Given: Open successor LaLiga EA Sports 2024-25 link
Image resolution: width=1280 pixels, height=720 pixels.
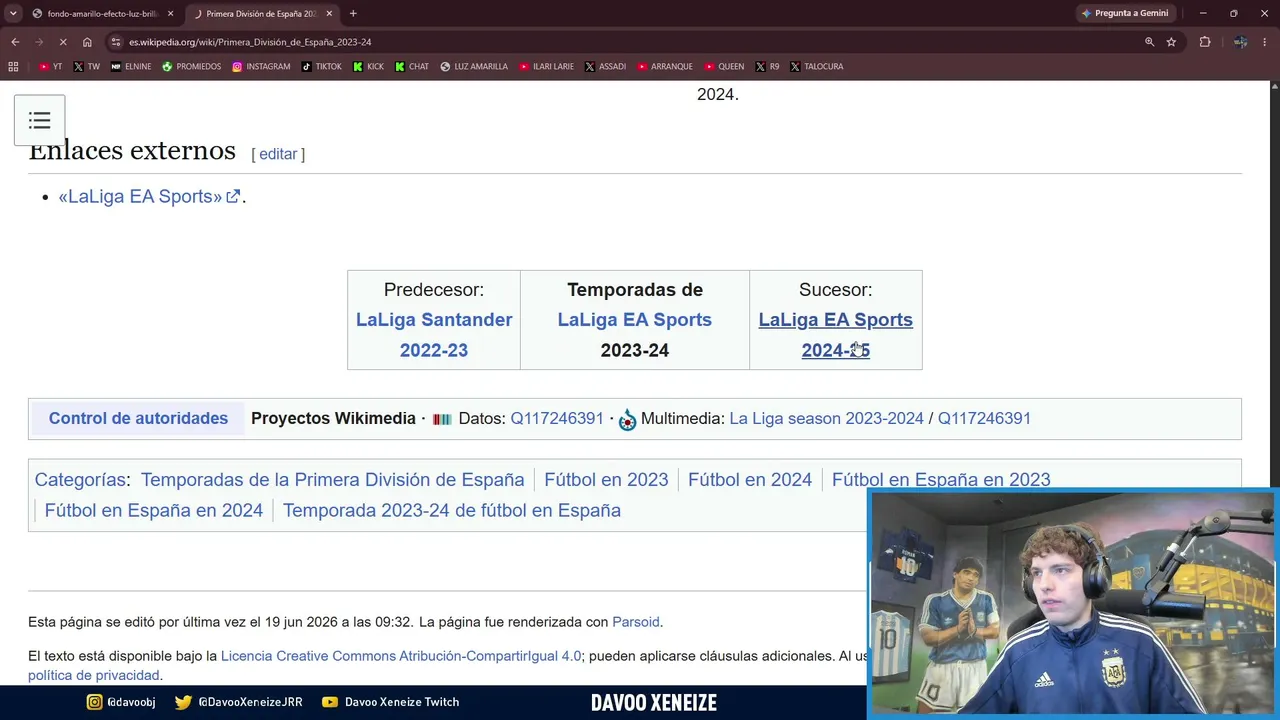Looking at the screenshot, I should click(x=836, y=335).
